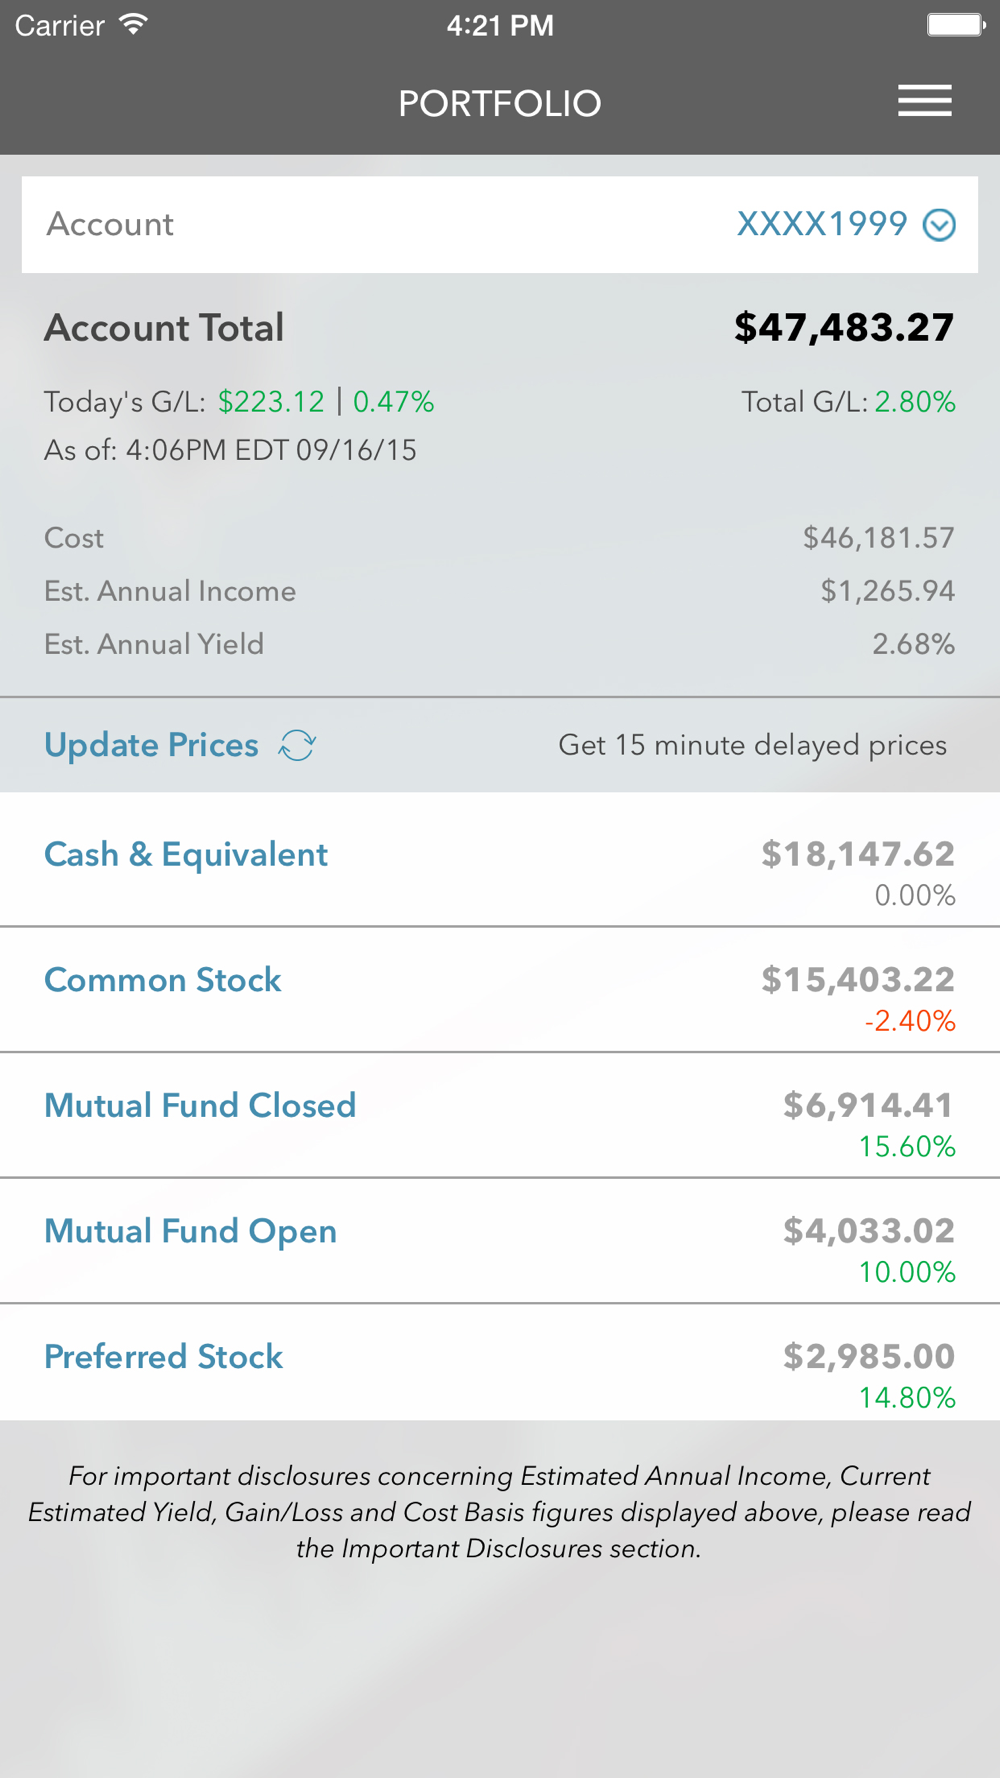Screen dimensions: 1000x1778
Task: Tap the Preferred Stock 14.80% gain
Action: pos(907,1397)
